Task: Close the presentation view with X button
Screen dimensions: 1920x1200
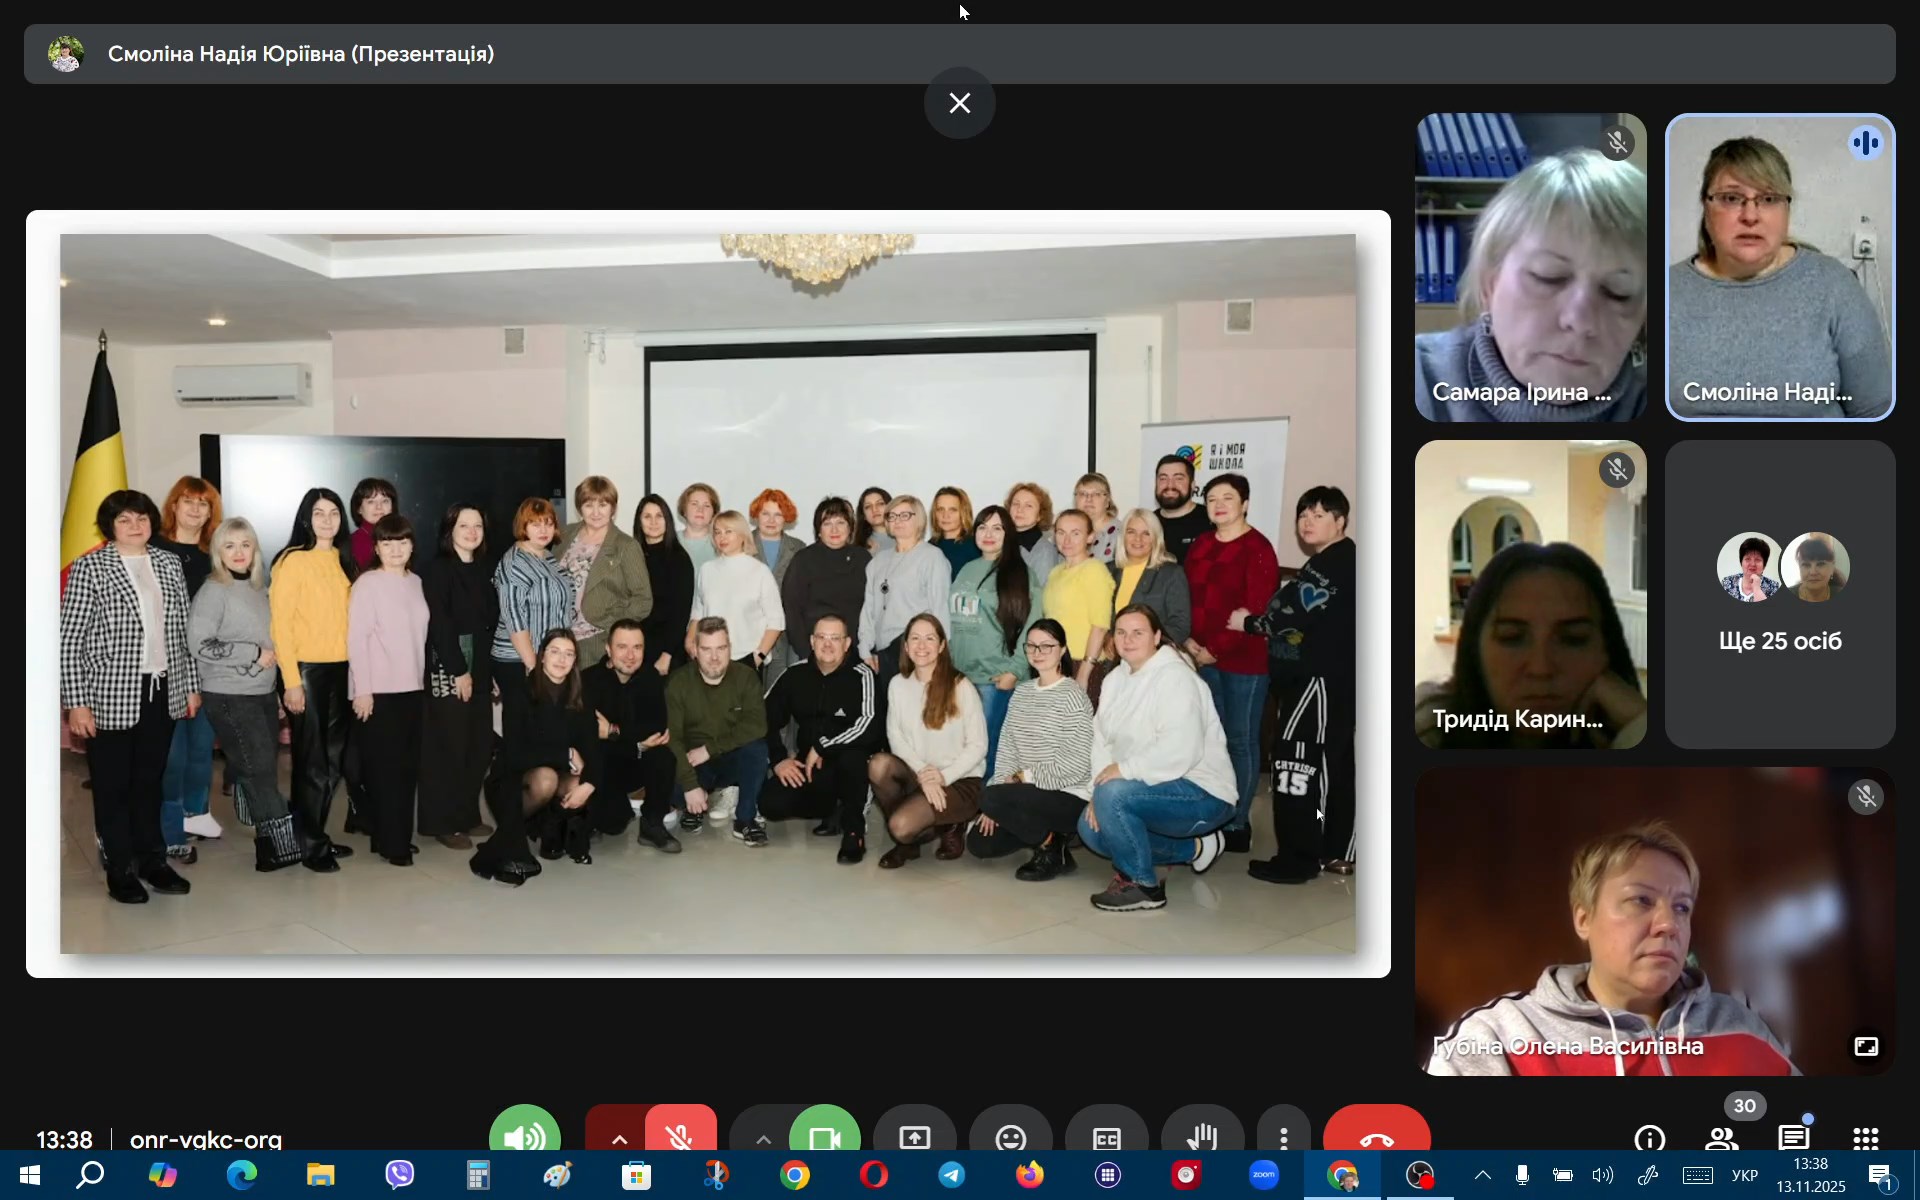Action: [x=959, y=103]
